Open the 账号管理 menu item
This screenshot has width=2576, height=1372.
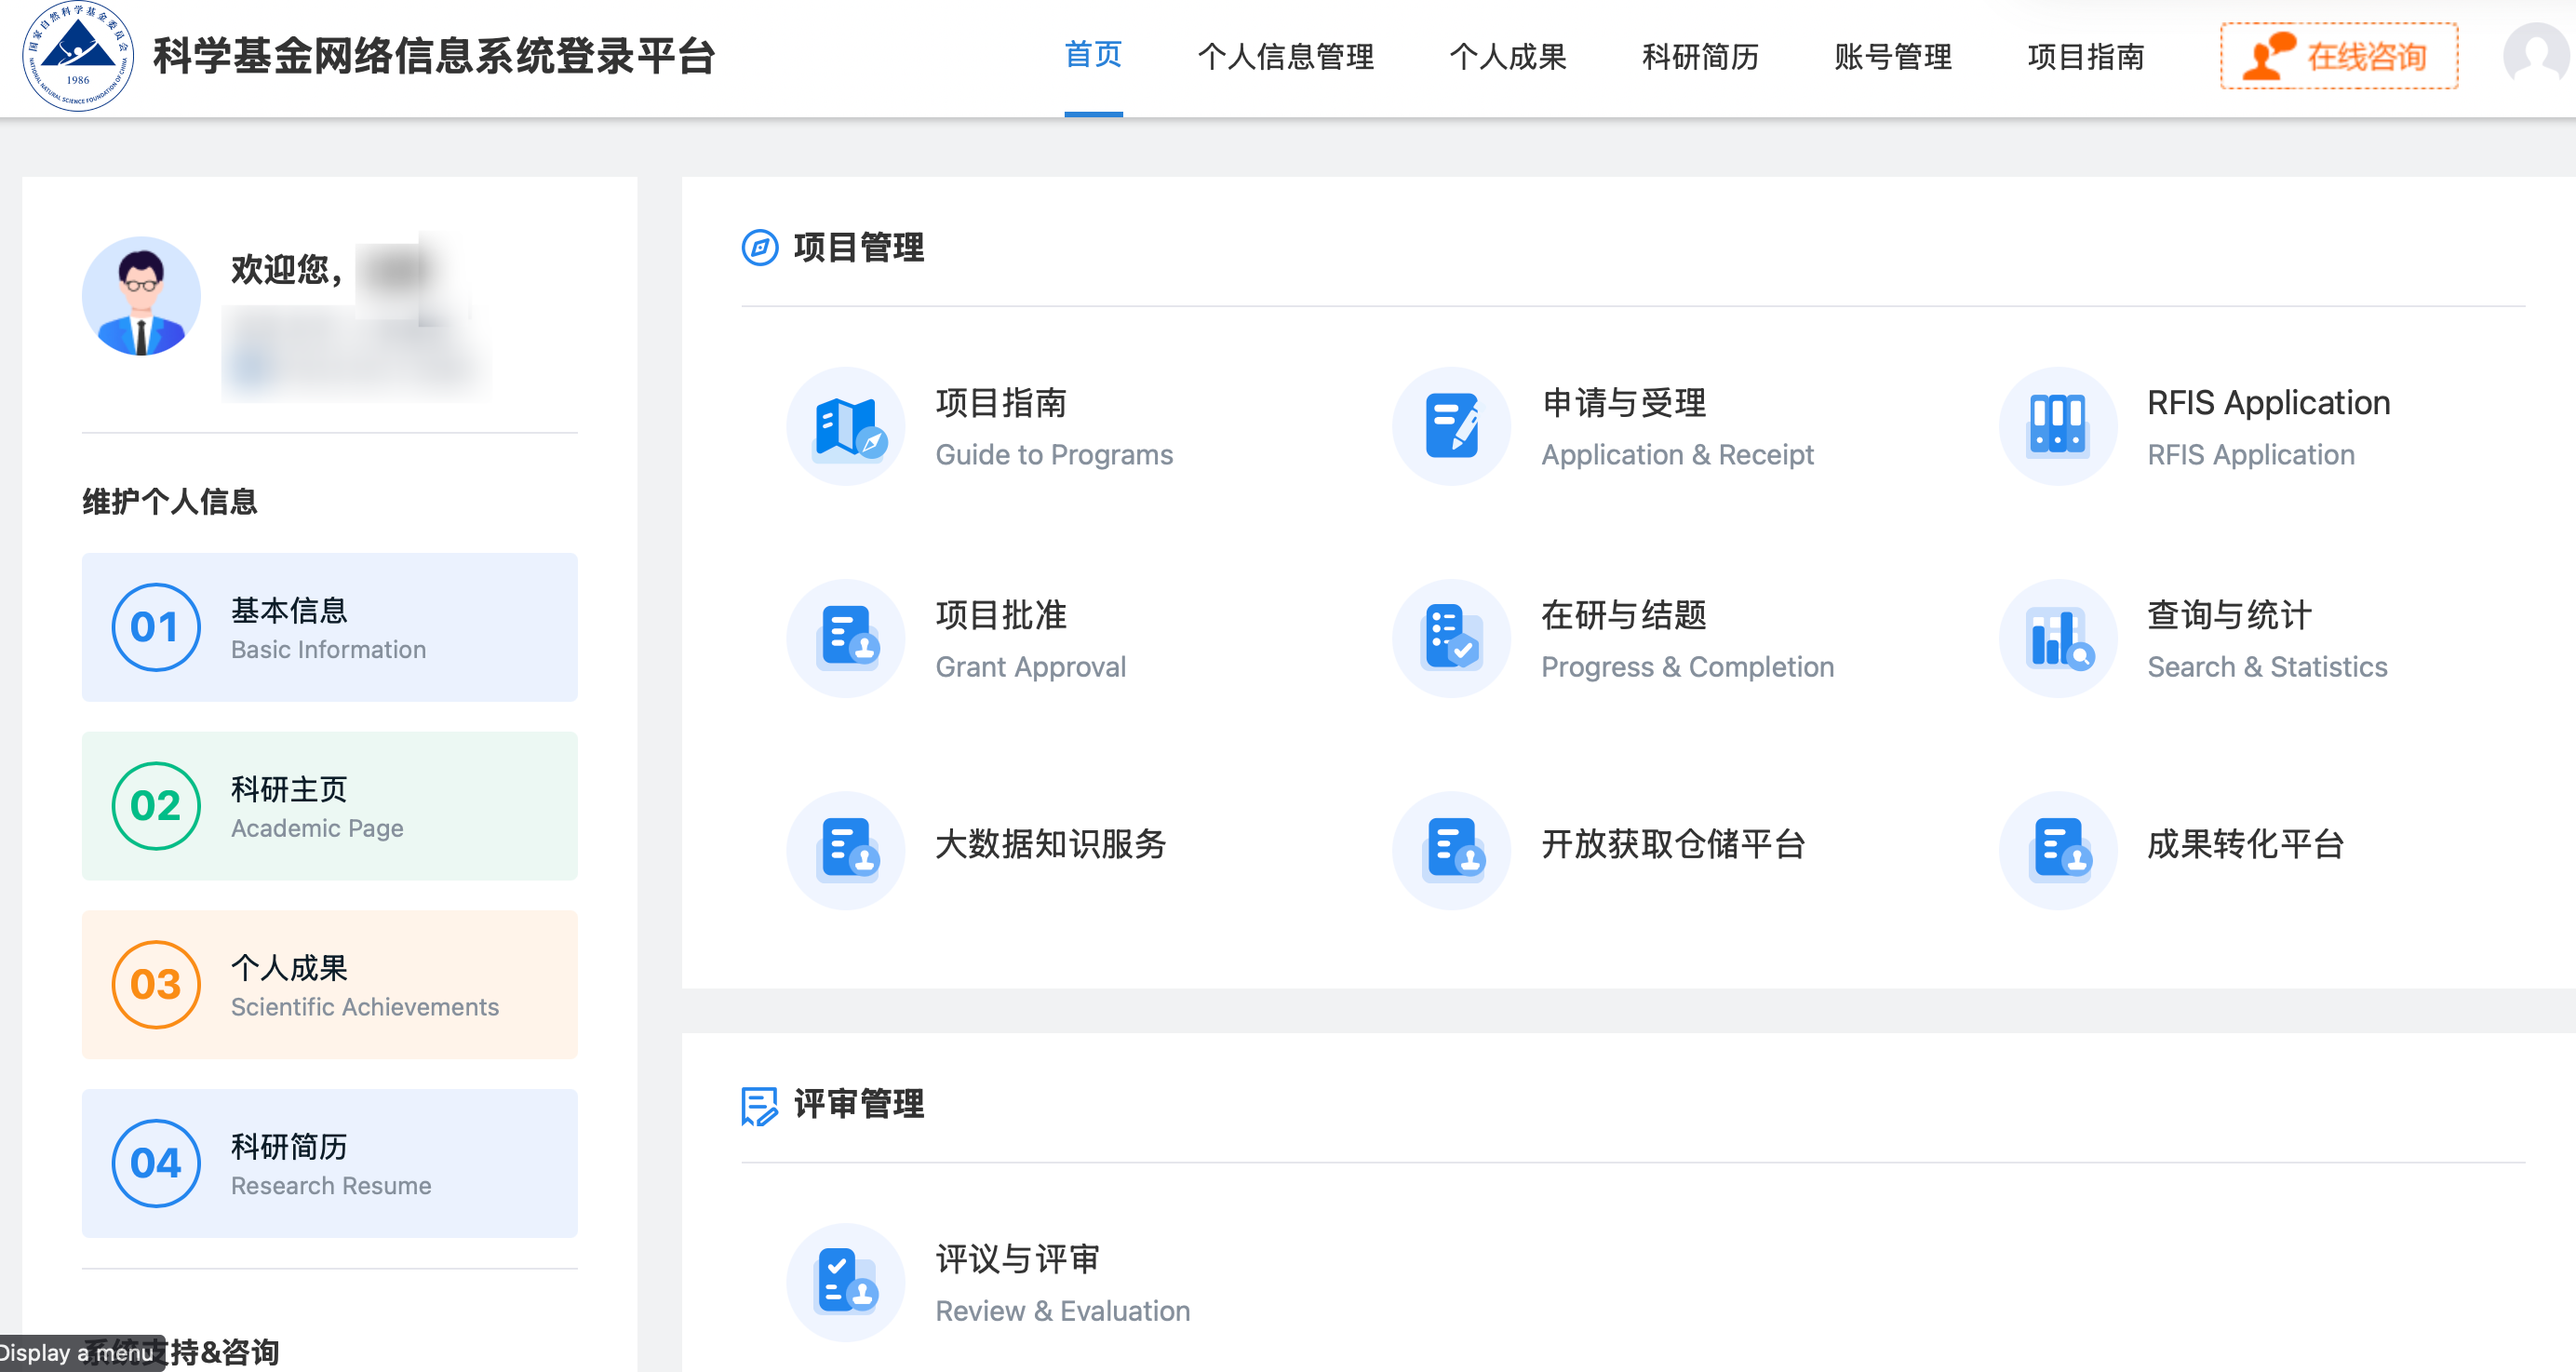(1893, 57)
